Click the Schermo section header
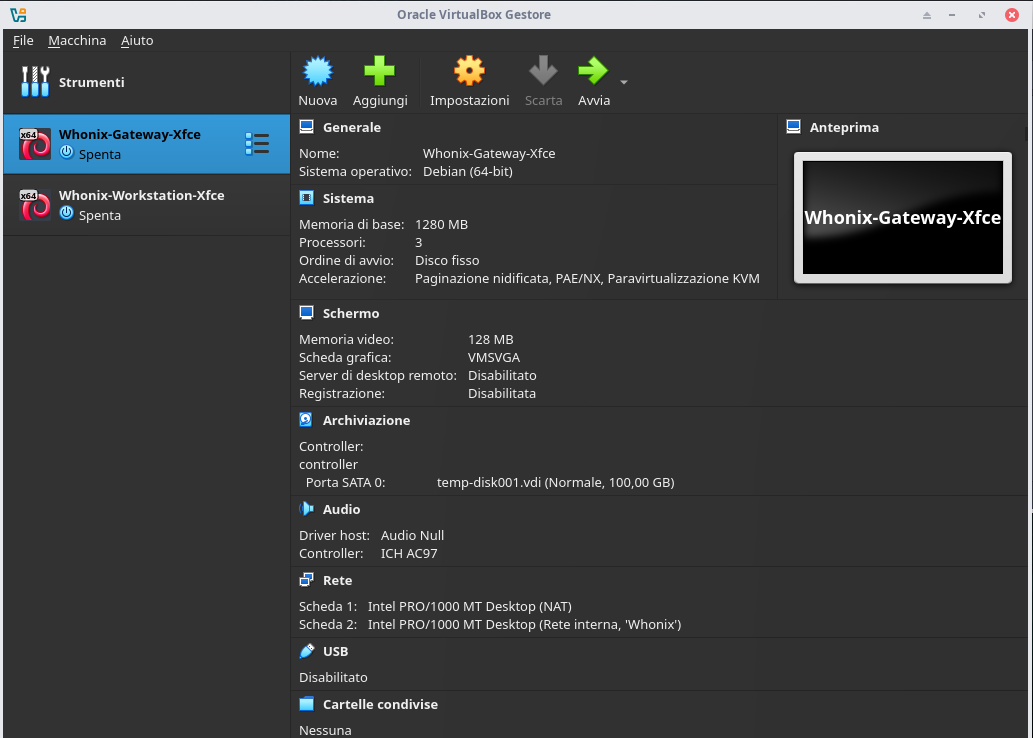This screenshot has height=738, width=1033. 350,313
